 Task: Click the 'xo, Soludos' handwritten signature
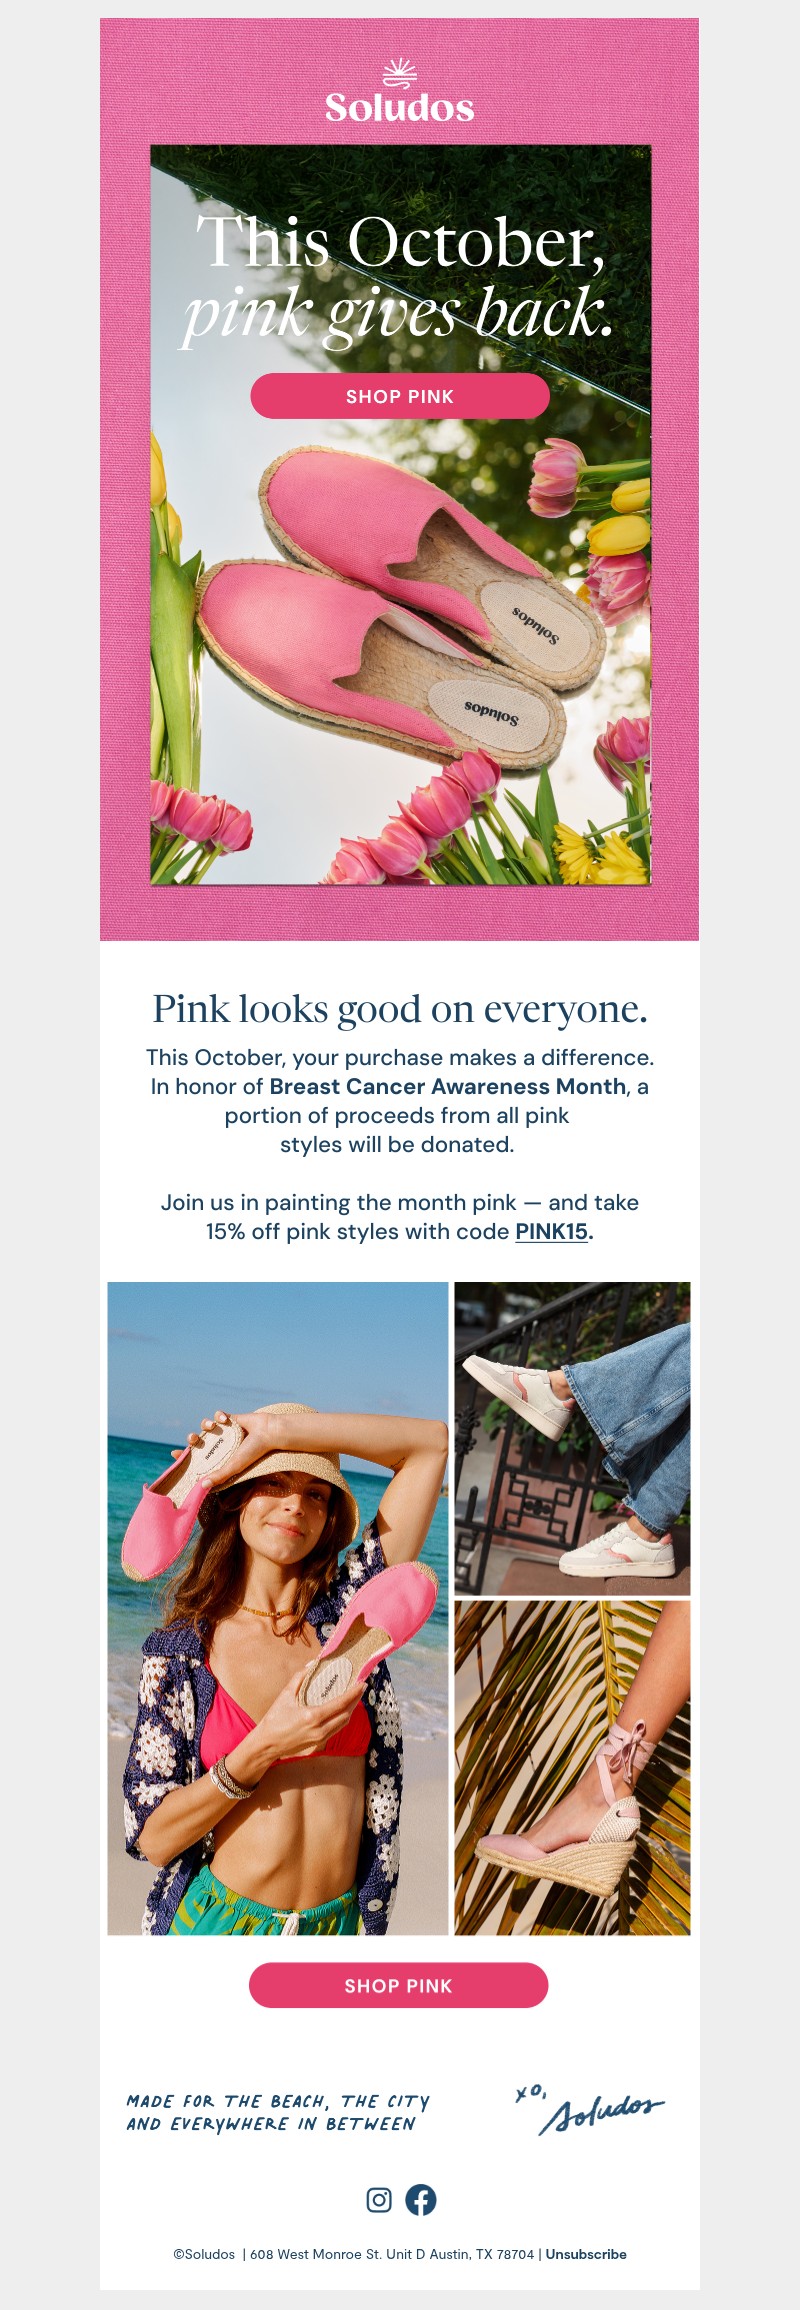[x=590, y=2107]
